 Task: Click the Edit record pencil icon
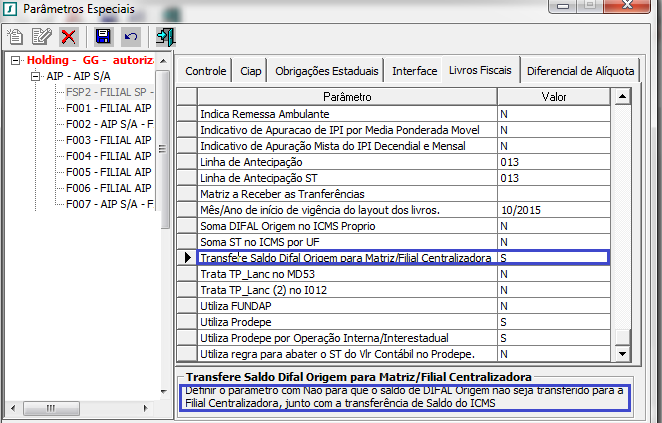point(42,37)
